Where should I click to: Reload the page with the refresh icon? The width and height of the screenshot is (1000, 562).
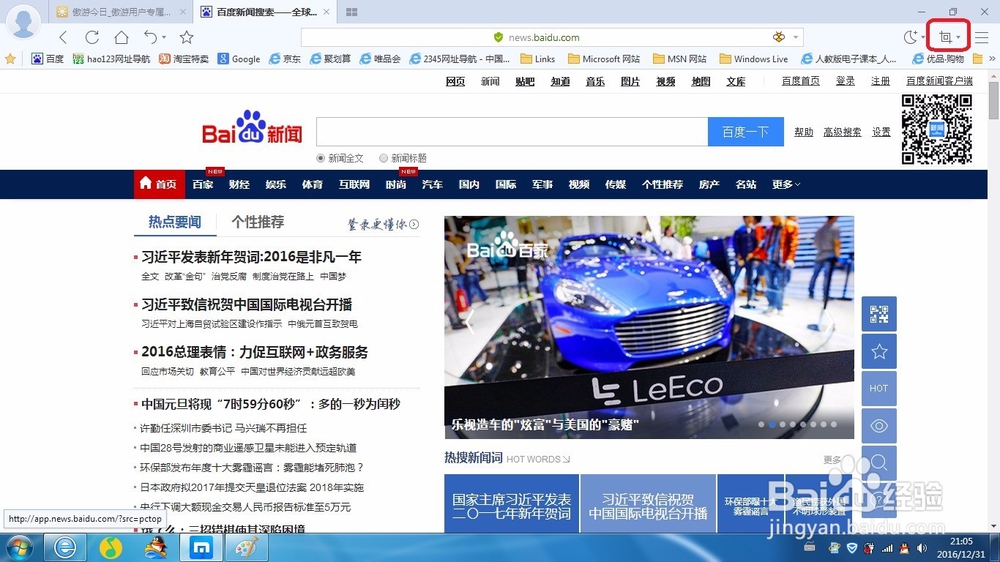tap(92, 37)
